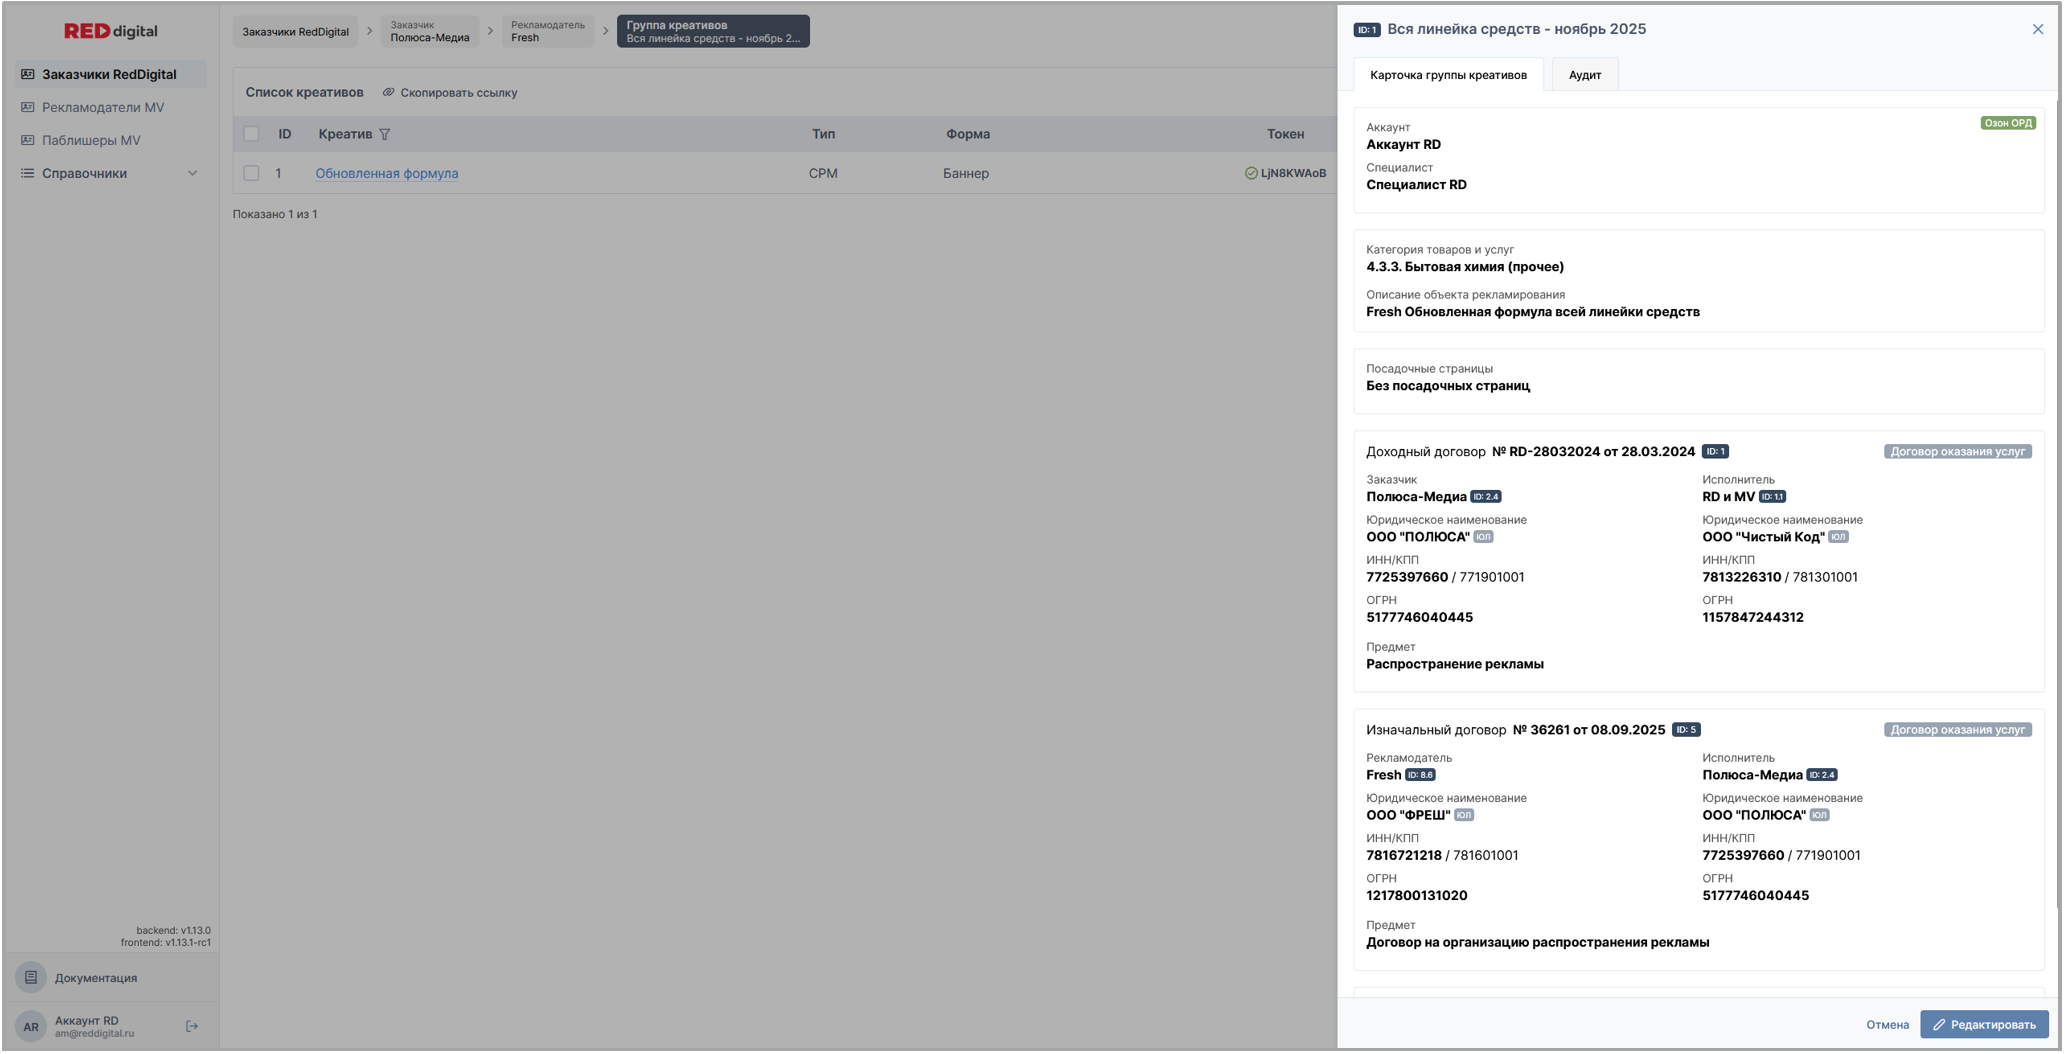2065x1054 pixels.
Task: Expand the Справочники sidebar menu
Action: point(192,173)
